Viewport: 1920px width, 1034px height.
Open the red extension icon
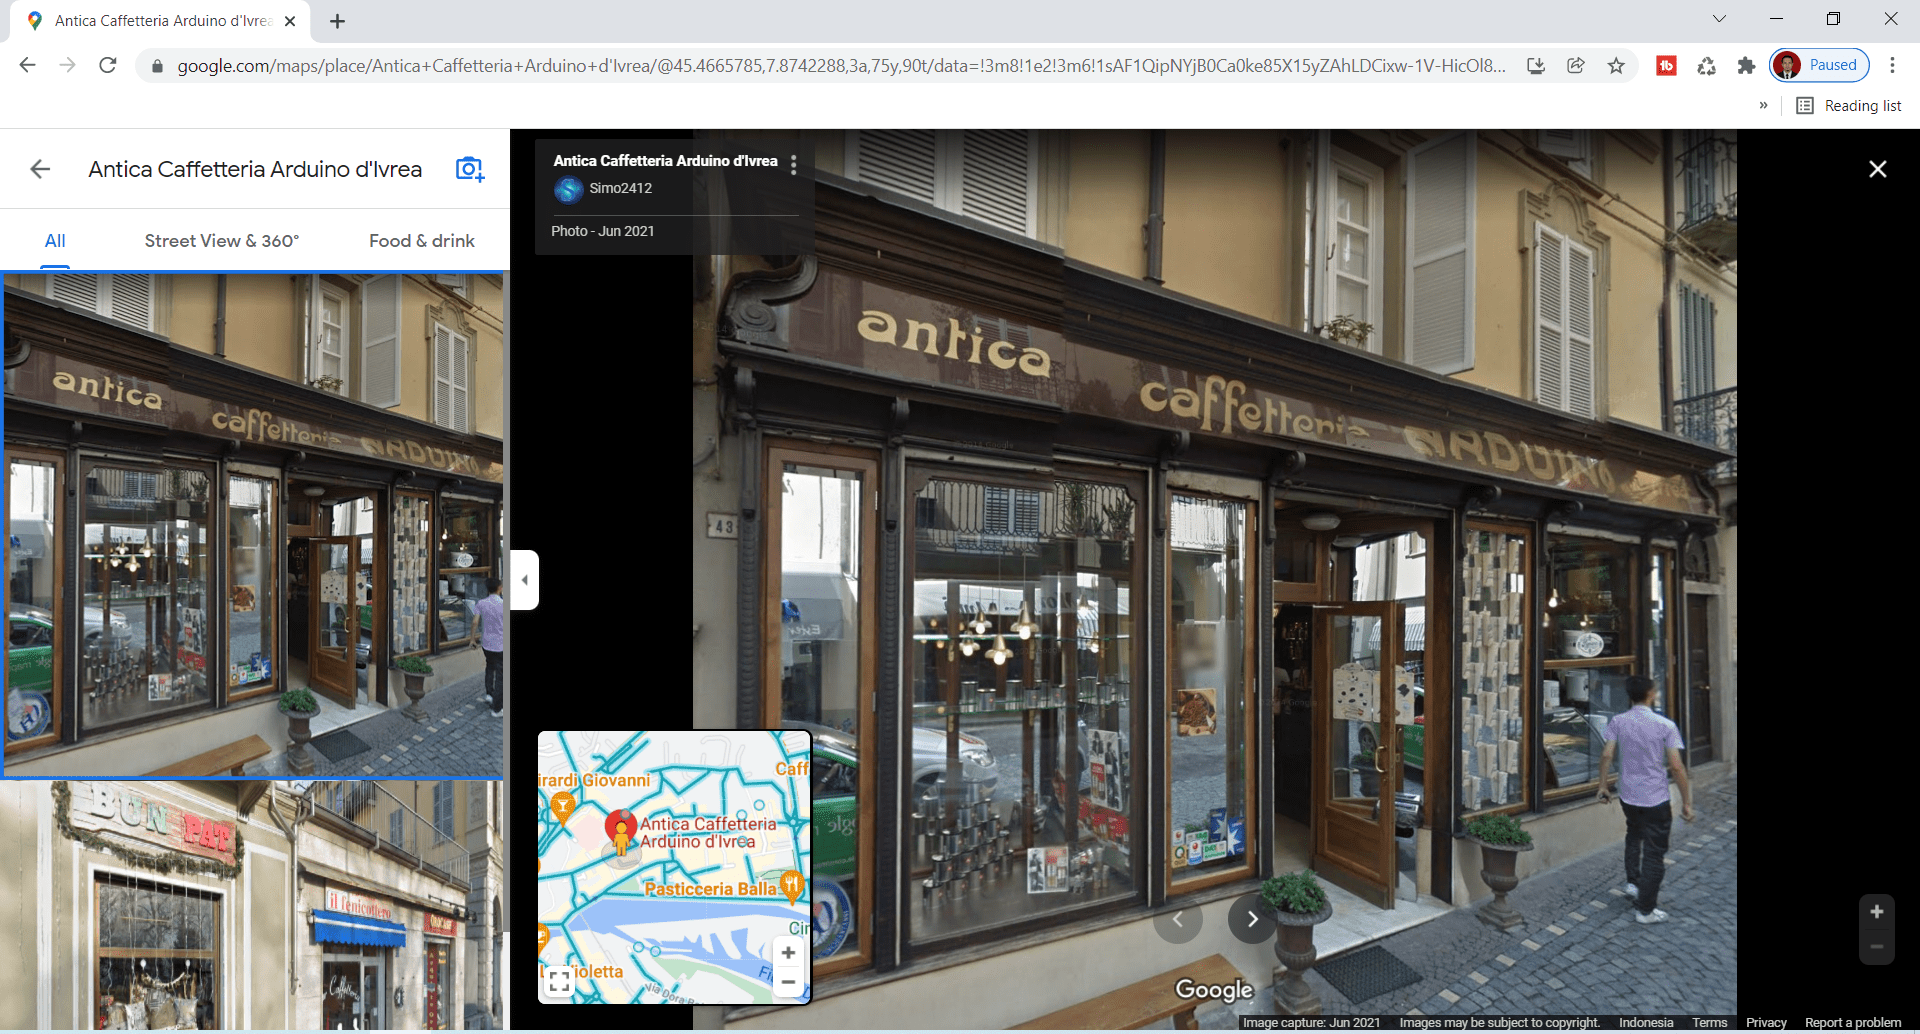pyautogui.click(x=1666, y=66)
